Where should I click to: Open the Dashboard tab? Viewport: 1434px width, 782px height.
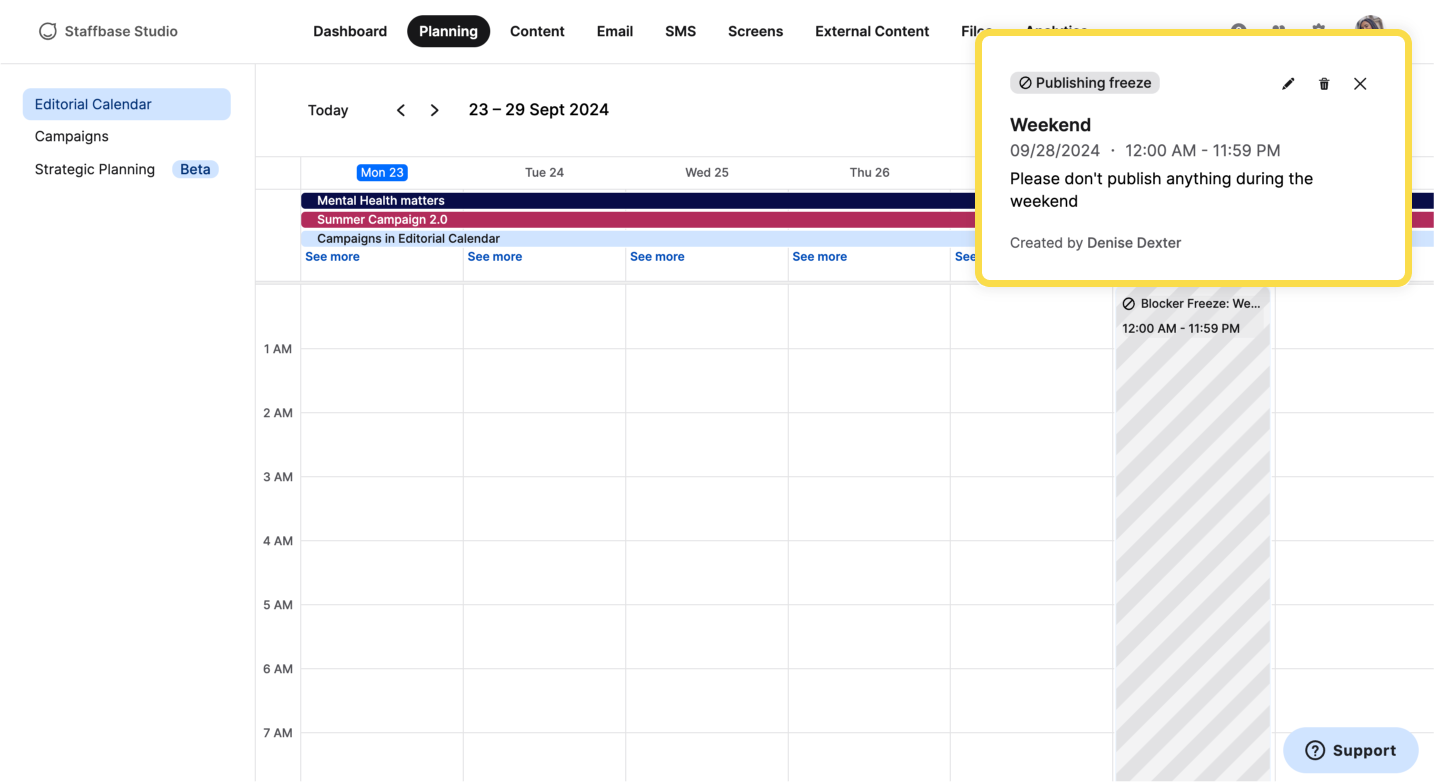click(x=350, y=31)
